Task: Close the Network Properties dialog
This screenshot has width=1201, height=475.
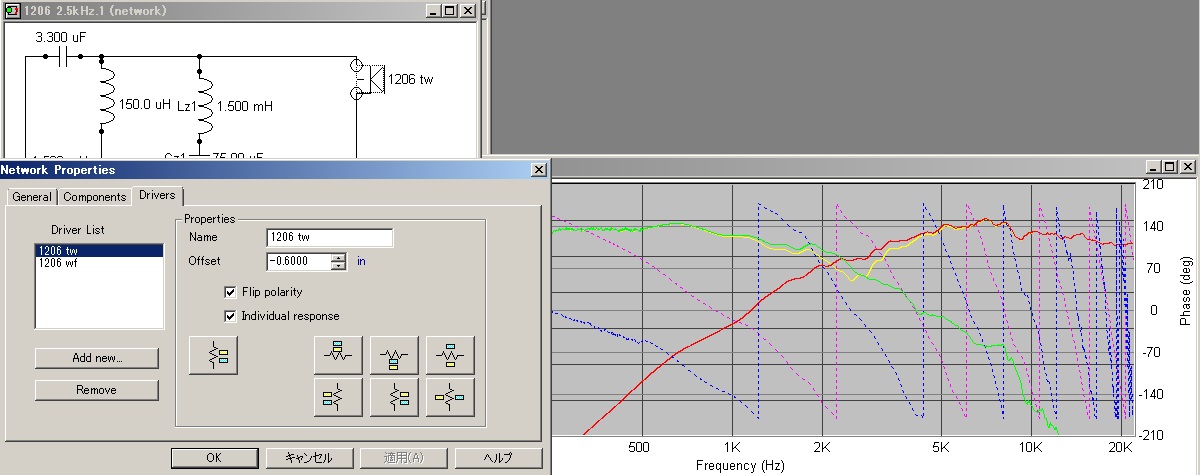Action: [x=538, y=170]
